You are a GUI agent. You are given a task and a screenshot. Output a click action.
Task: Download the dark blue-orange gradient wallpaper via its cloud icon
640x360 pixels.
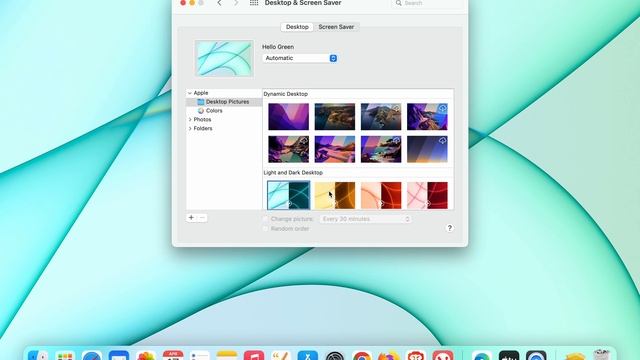tap(442, 140)
